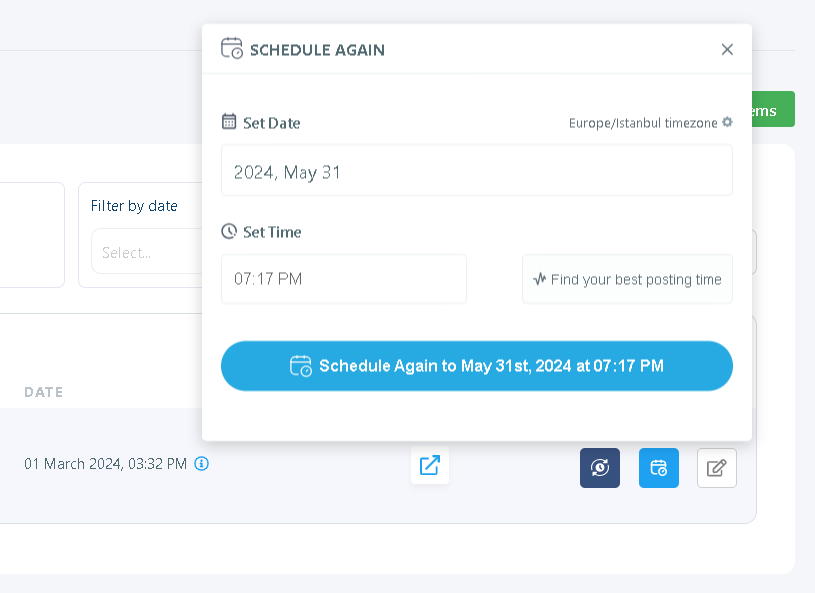Open timezone settings with the gear icon
Image resolution: width=815 pixels, height=593 pixels.
(727, 122)
